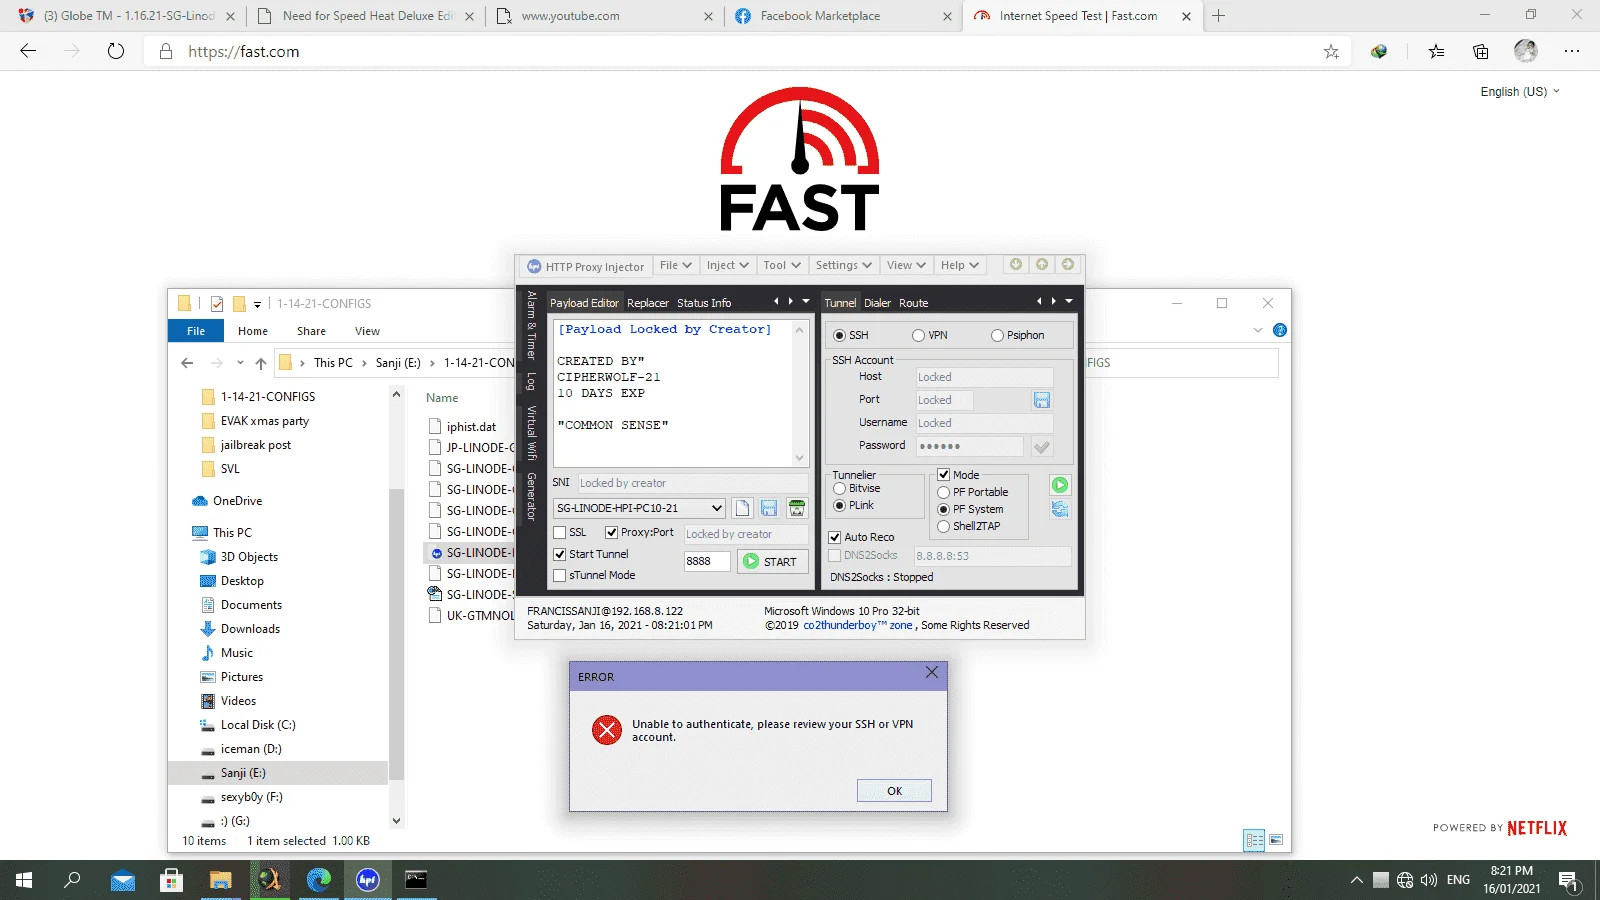This screenshot has width=1600, height=900.
Task: Open the download manager extension icon
Action: click(x=1379, y=52)
